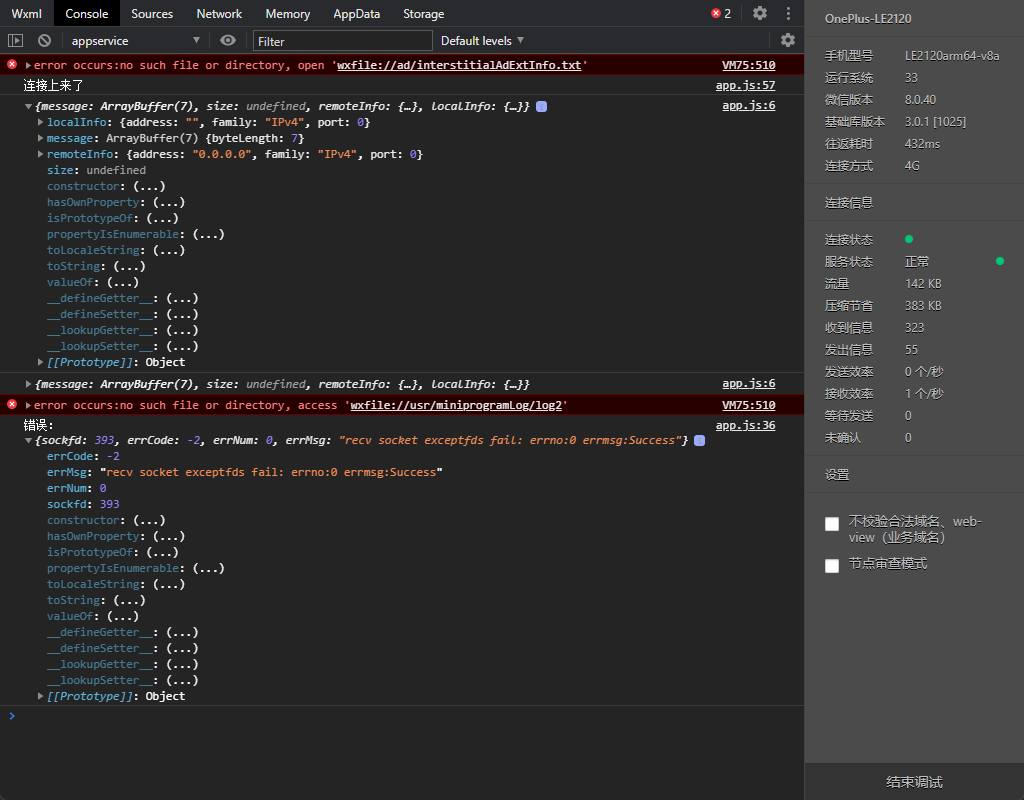
Task: Click error icon on miniprogramLog row
Action: (x=12, y=404)
